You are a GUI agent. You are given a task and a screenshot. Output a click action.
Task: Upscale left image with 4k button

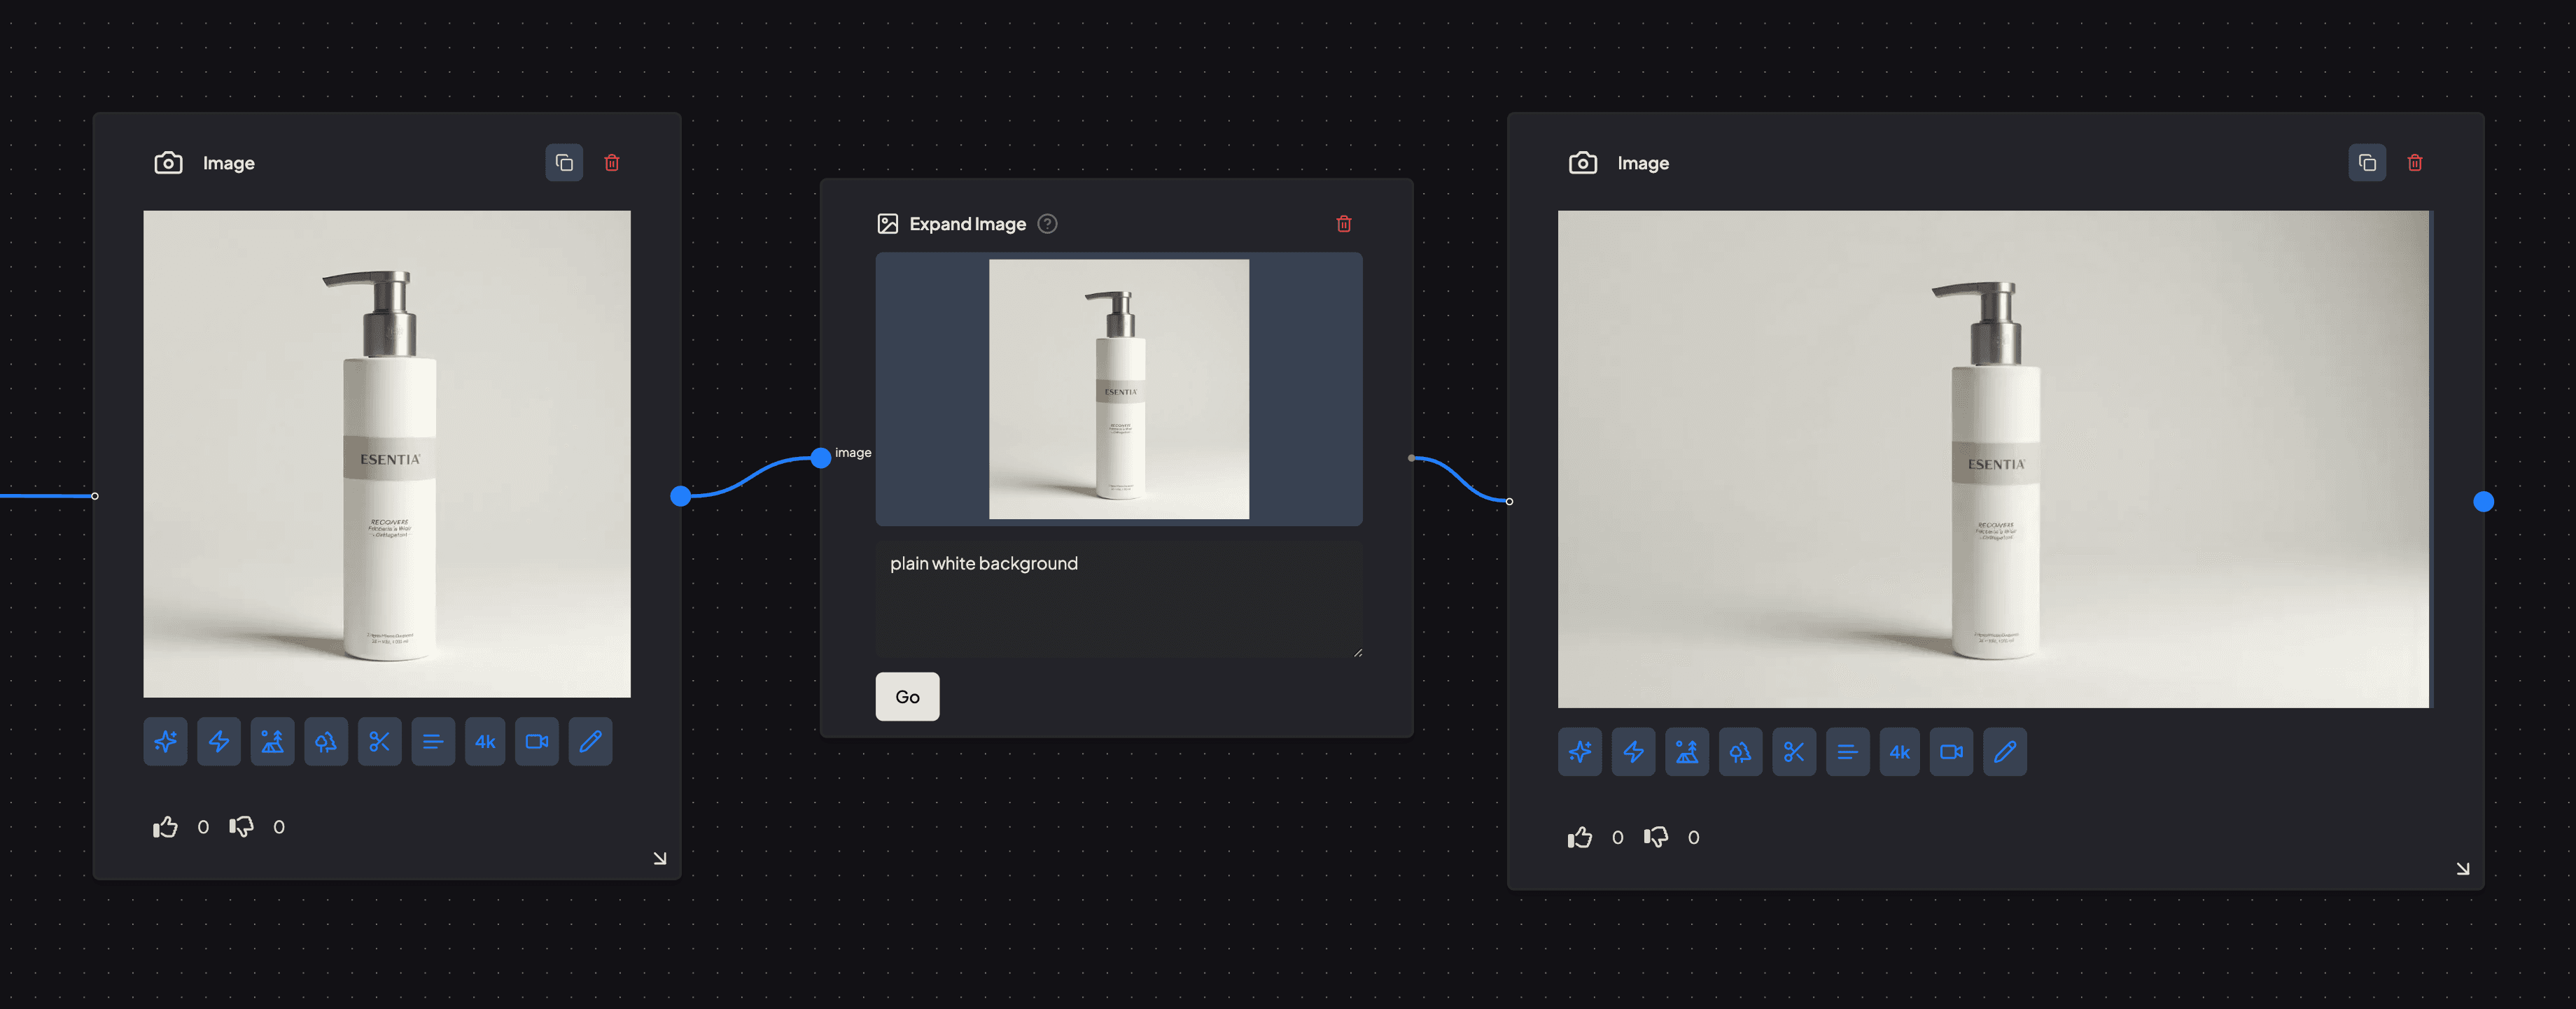pos(485,742)
